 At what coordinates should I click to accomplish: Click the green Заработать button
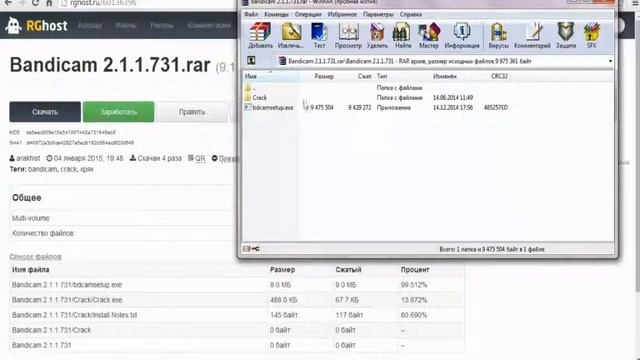click(x=118, y=112)
